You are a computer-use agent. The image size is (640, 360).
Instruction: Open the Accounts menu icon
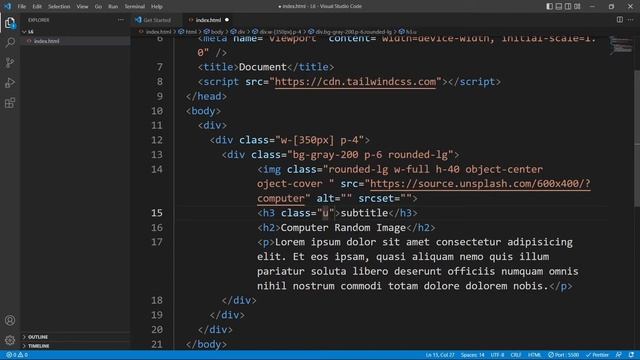pyautogui.click(x=10, y=320)
